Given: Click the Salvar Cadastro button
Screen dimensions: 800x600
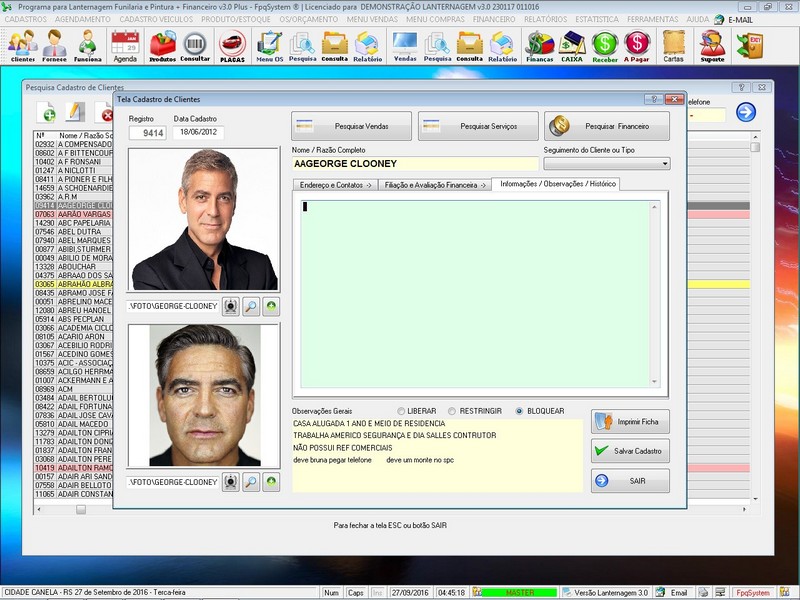Looking at the screenshot, I should (631, 451).
